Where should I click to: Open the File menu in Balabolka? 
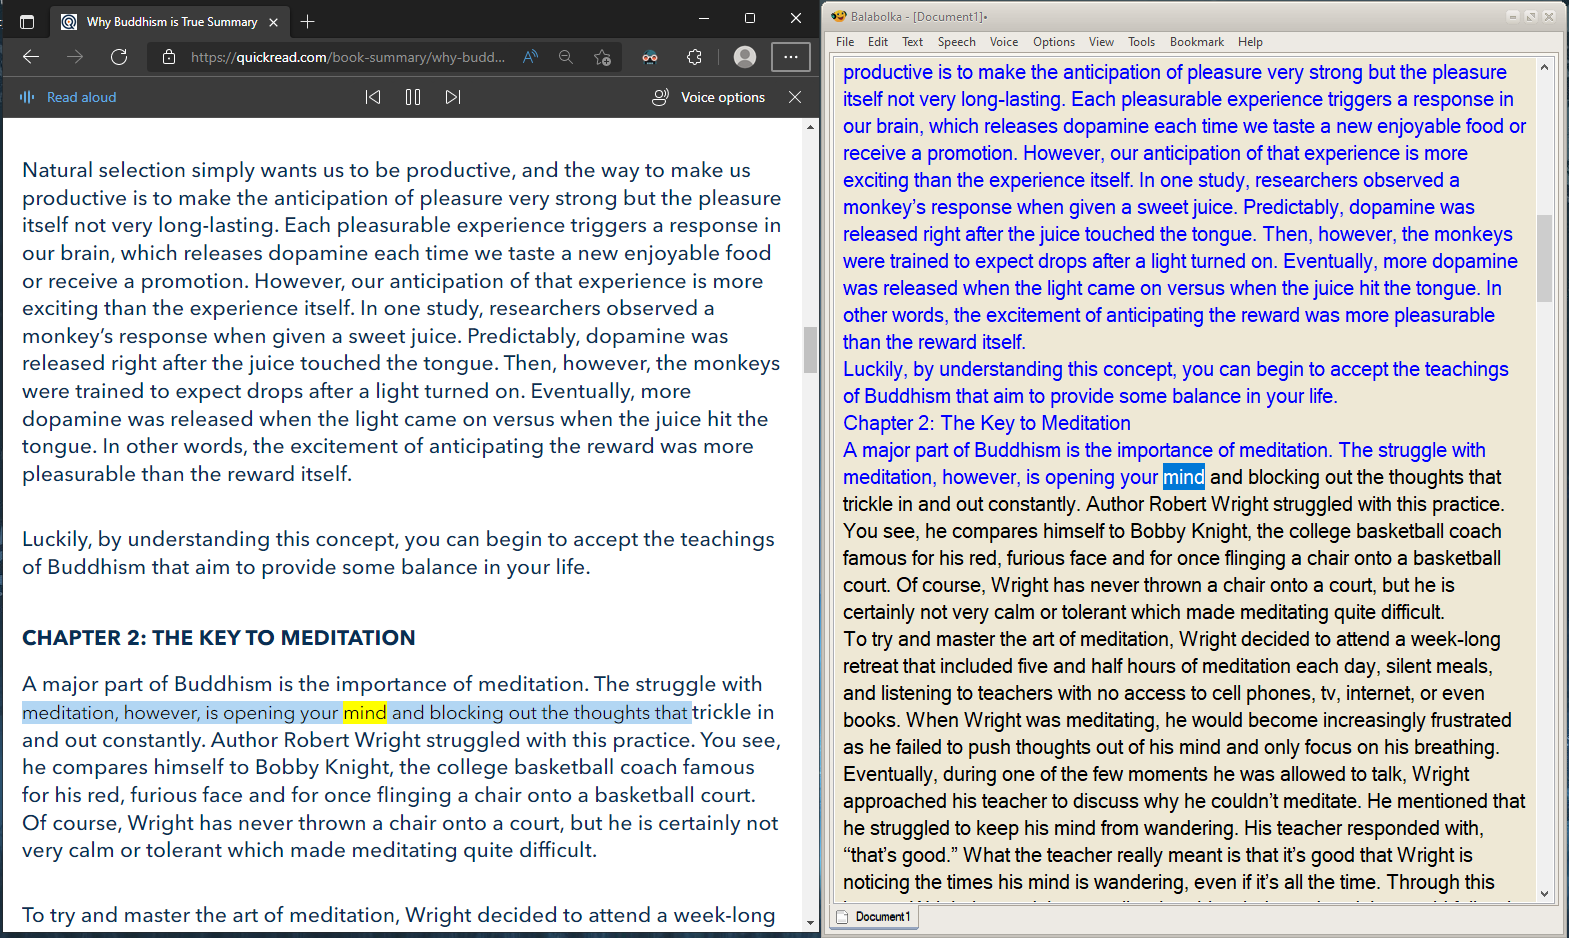point(845,42)
